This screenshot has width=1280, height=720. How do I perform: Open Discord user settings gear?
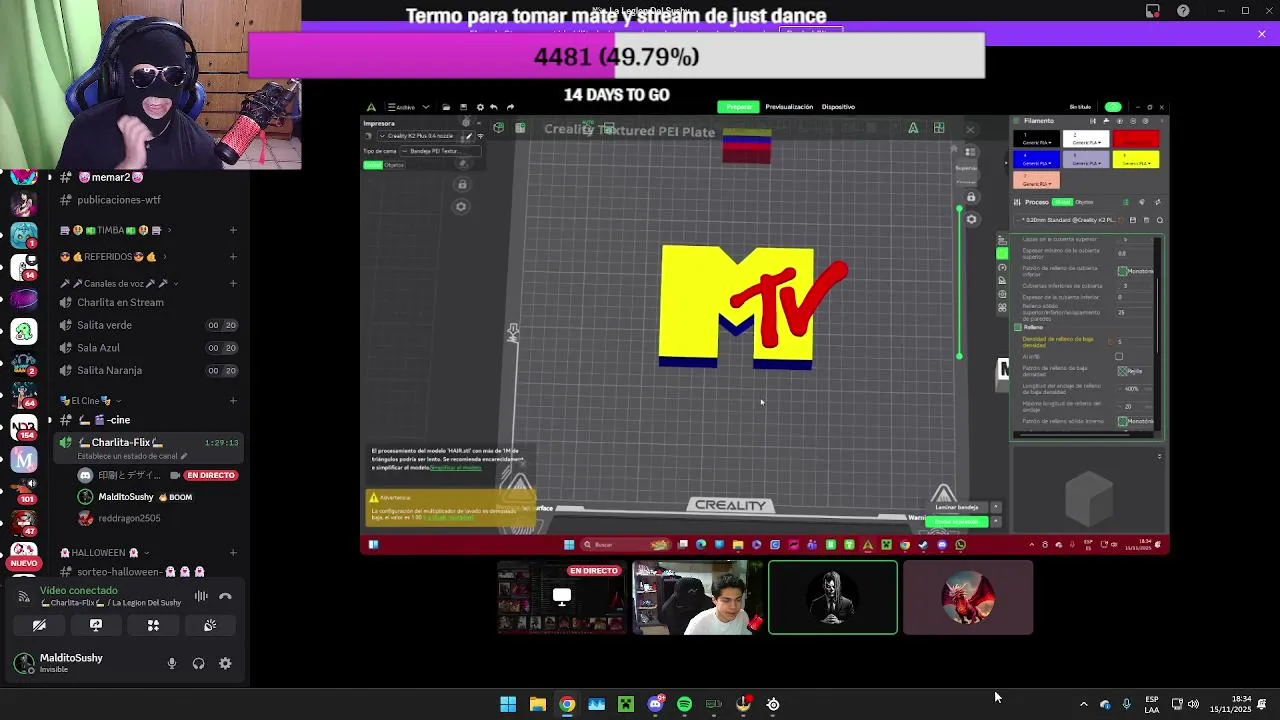point(225,663)
